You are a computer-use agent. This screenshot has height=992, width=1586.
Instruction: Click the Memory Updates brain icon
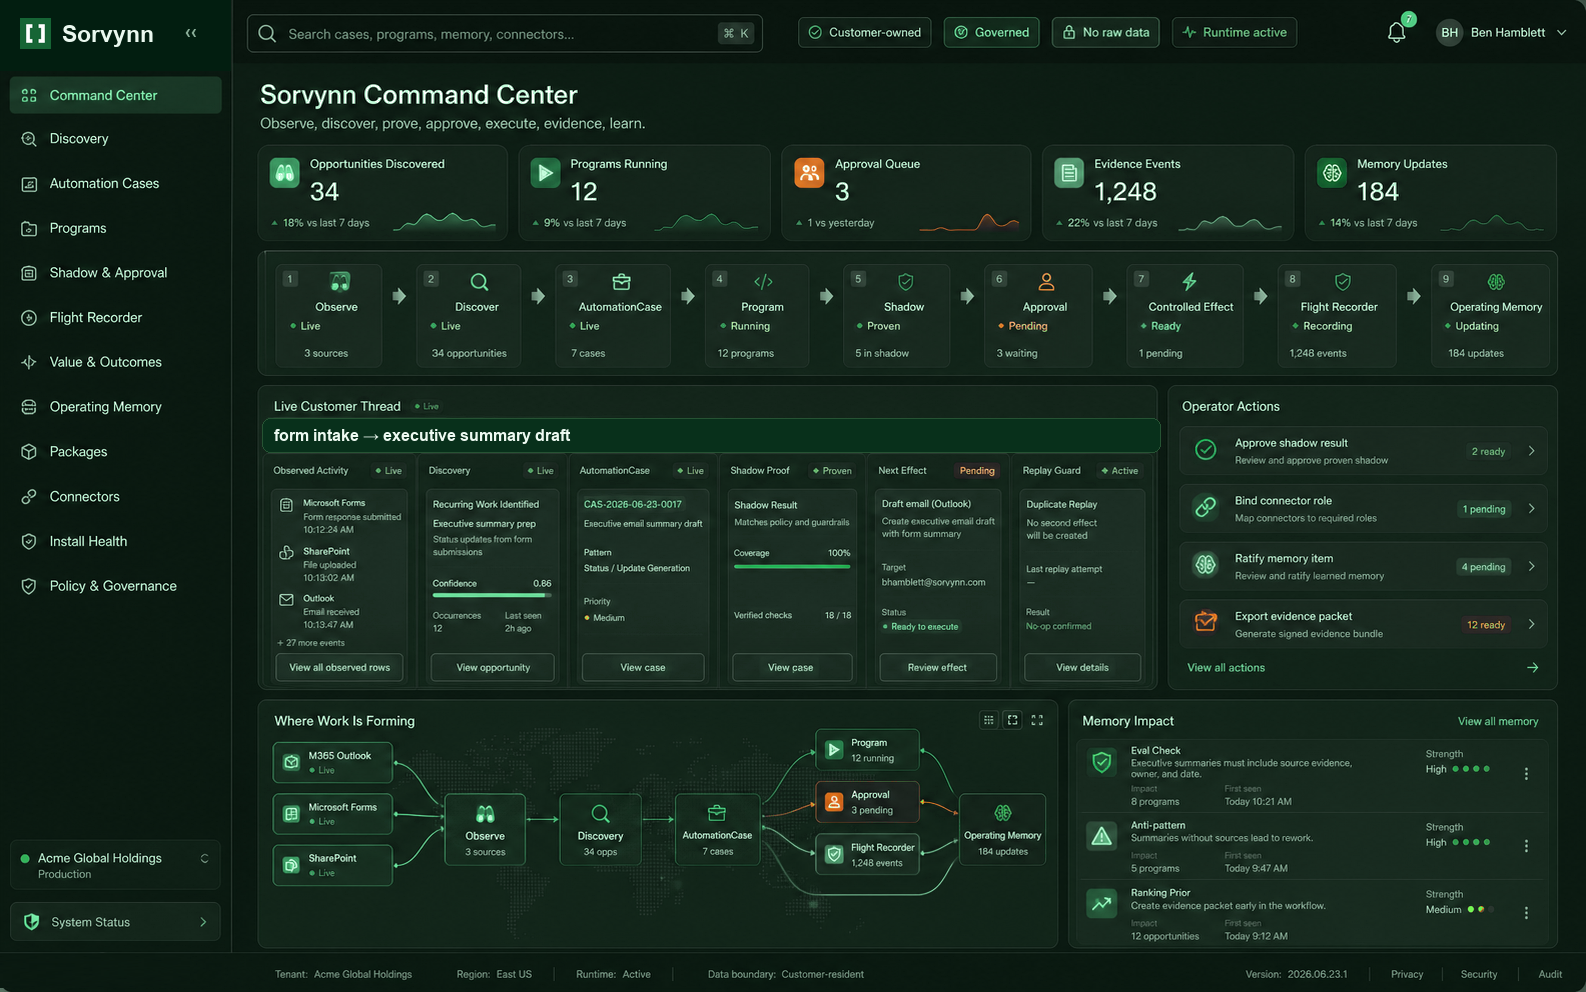tap(1332, 173)
